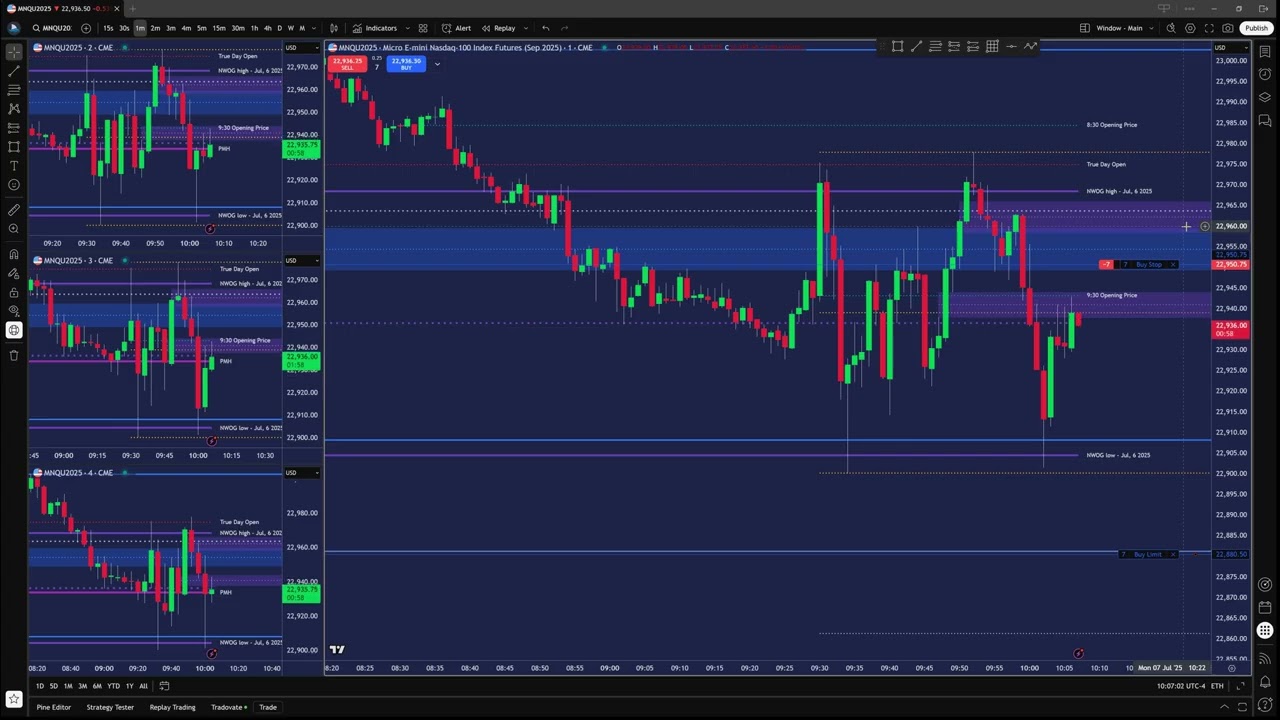Click the zigzag path tool in floating toolbar
Screen dimensions: 1280x720
coord(1030,46)
